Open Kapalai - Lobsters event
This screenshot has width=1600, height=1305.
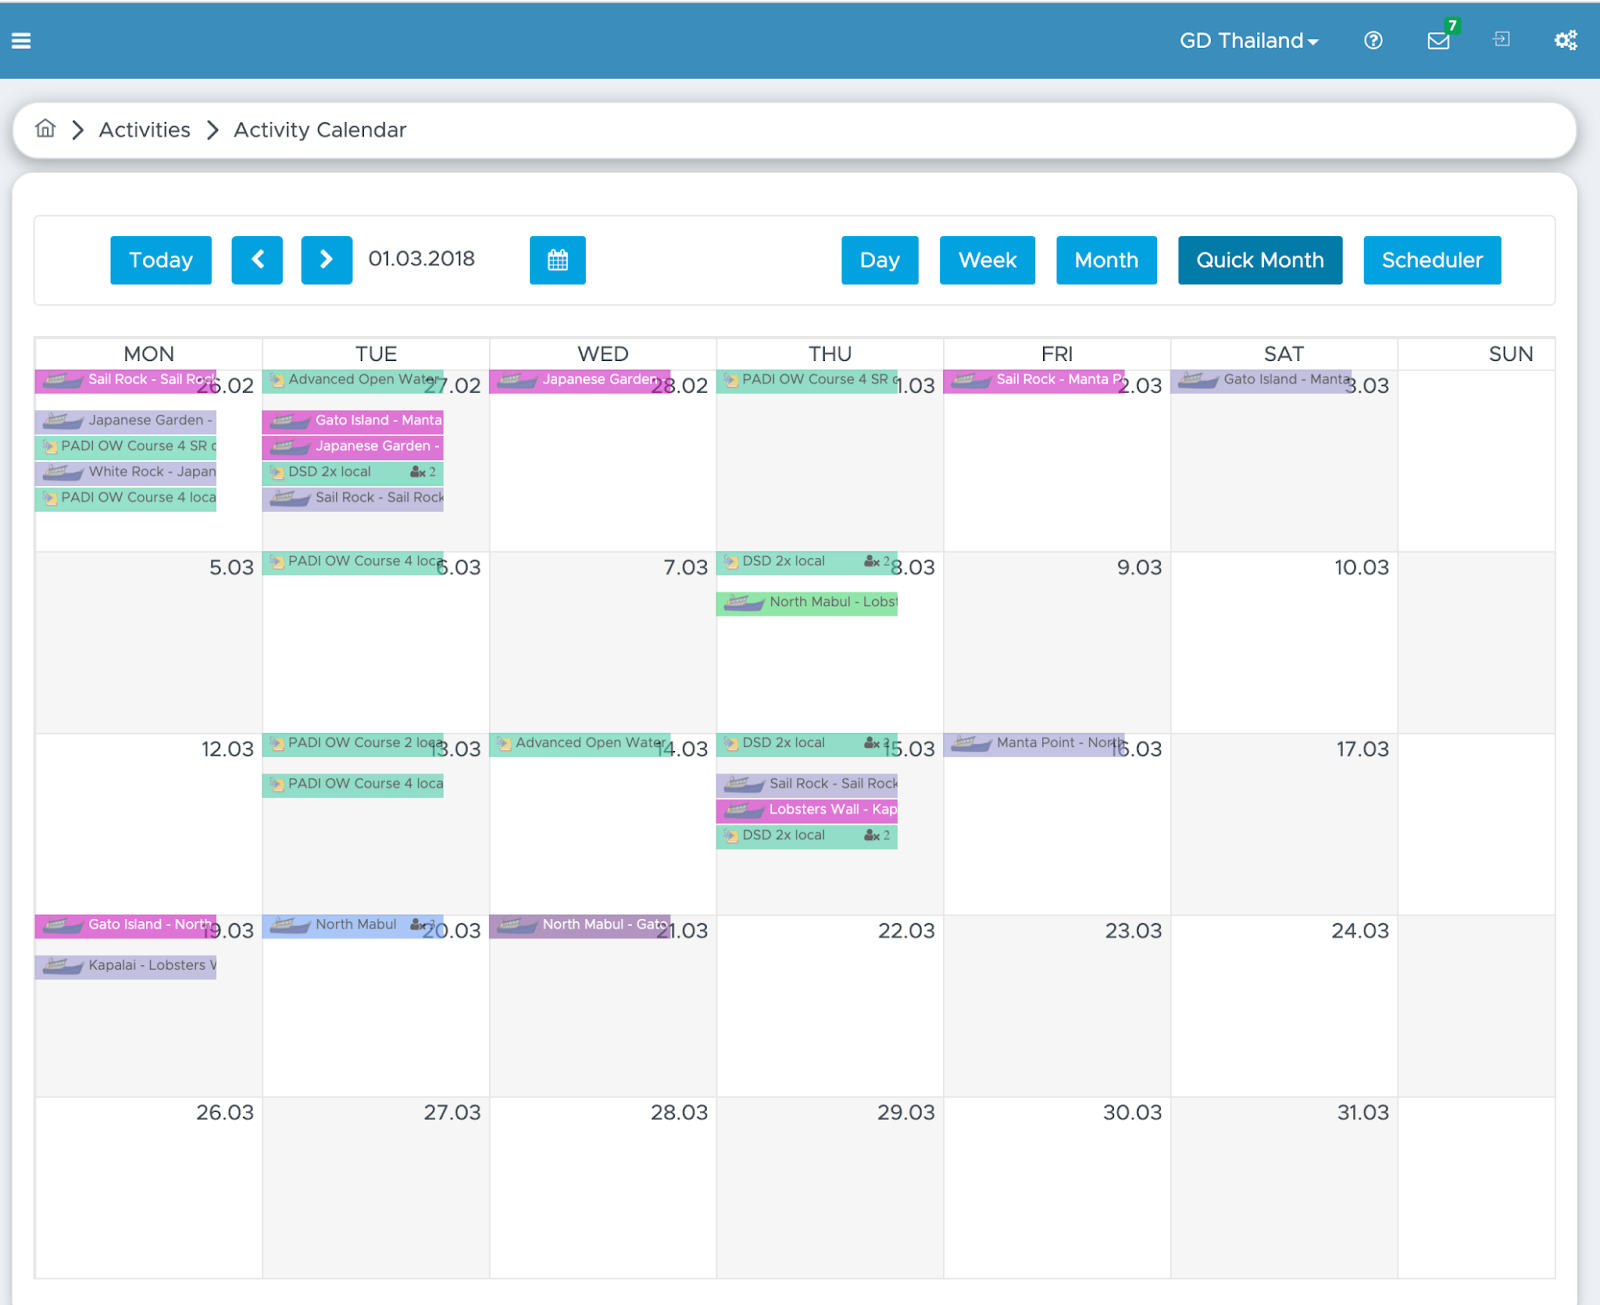pos(126,966)
